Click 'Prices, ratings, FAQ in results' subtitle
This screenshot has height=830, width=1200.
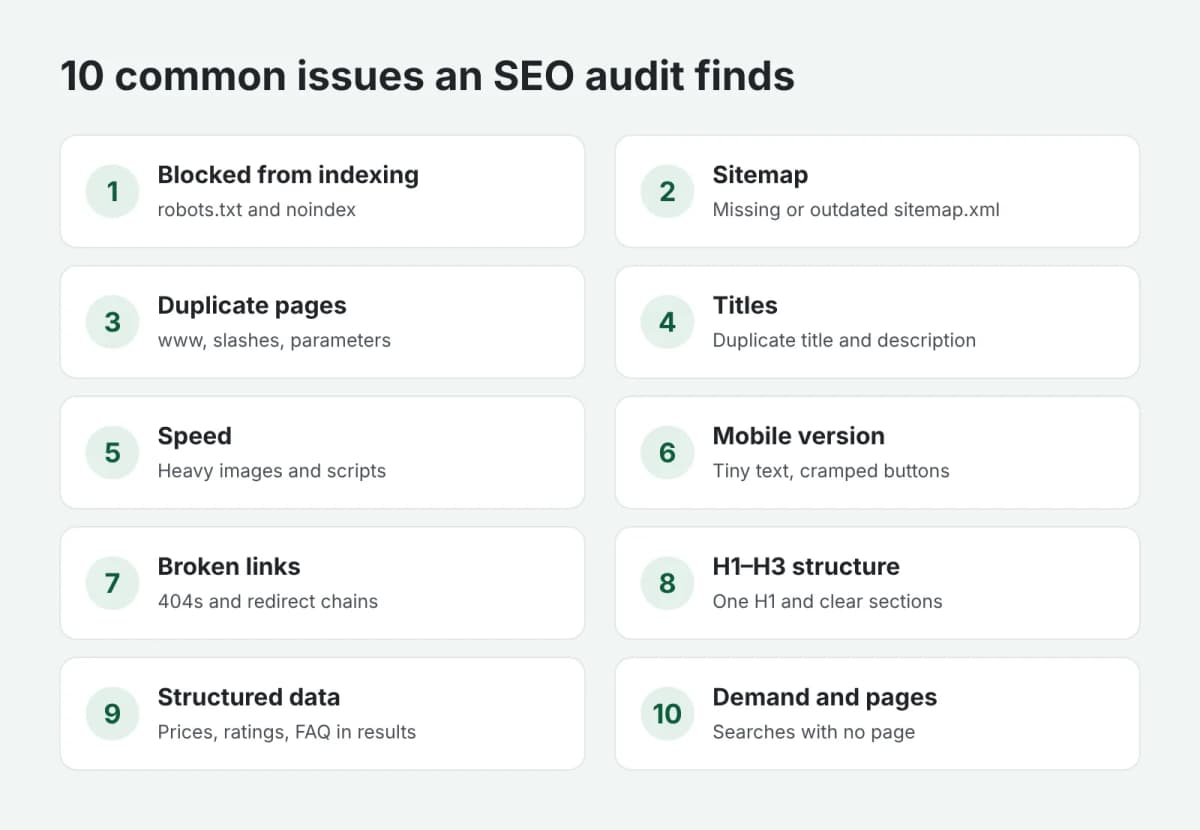coord(287,732)
